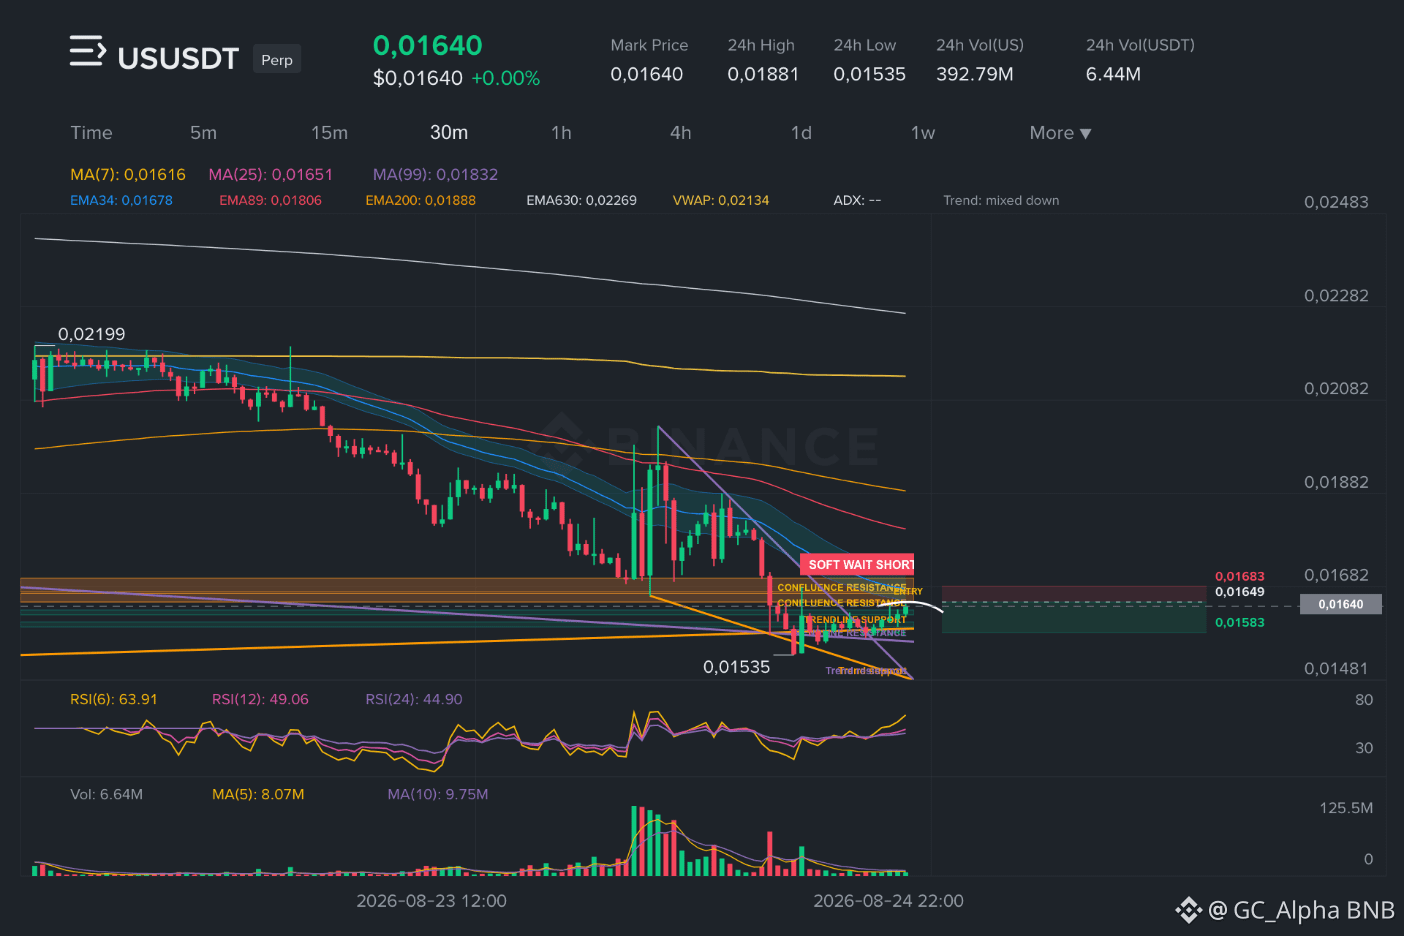Click the MA(99): 0,01832 indicator label
The width and height of the screenshot is (1404, 936).
pyautogui.click(x=435, y=174)
